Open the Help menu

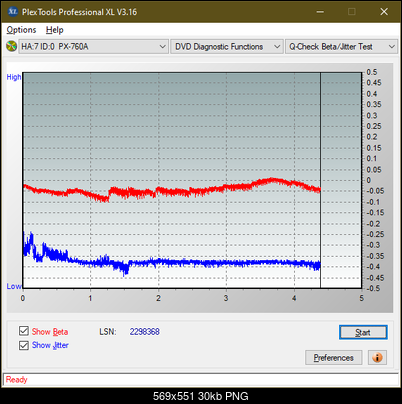coord(55,30)
